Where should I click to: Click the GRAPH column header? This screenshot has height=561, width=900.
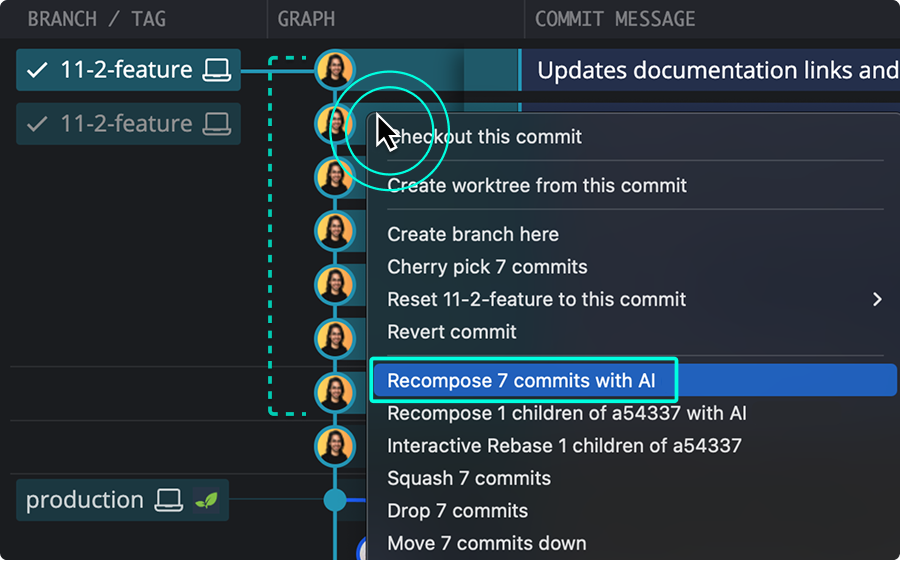[306, 19]
